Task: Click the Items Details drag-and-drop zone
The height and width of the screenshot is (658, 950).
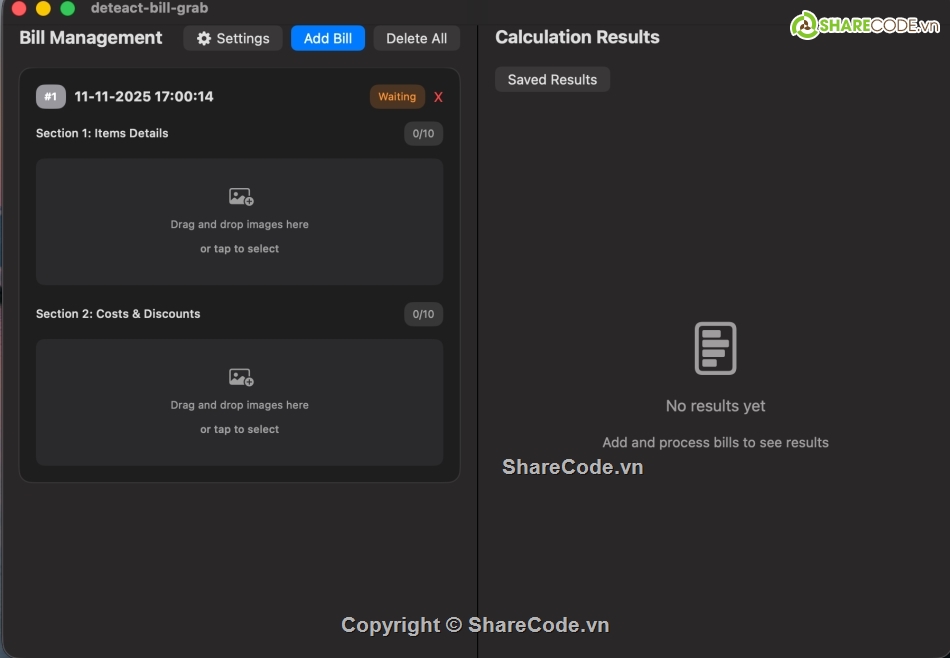Action: 240,222
